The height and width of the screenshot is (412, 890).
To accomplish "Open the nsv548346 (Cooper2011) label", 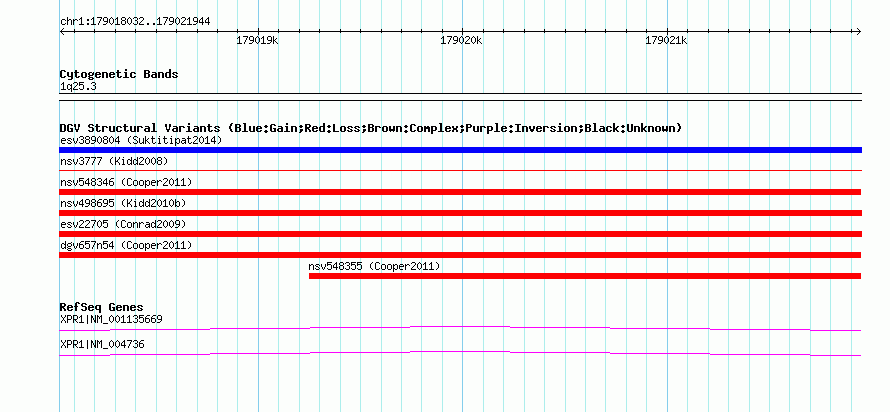I will tap(126, 182).
